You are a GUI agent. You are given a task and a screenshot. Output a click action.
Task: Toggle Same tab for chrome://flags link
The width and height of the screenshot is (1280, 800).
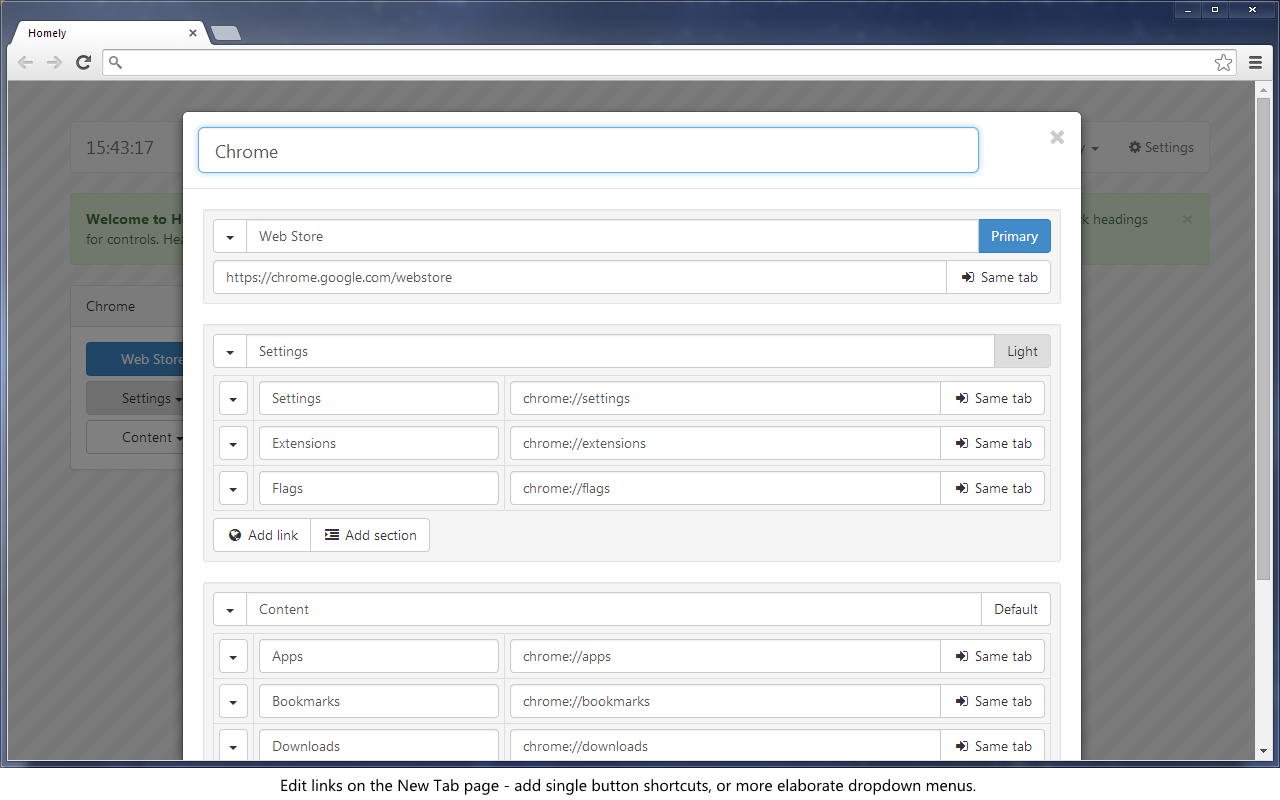(x=993, y=488)
